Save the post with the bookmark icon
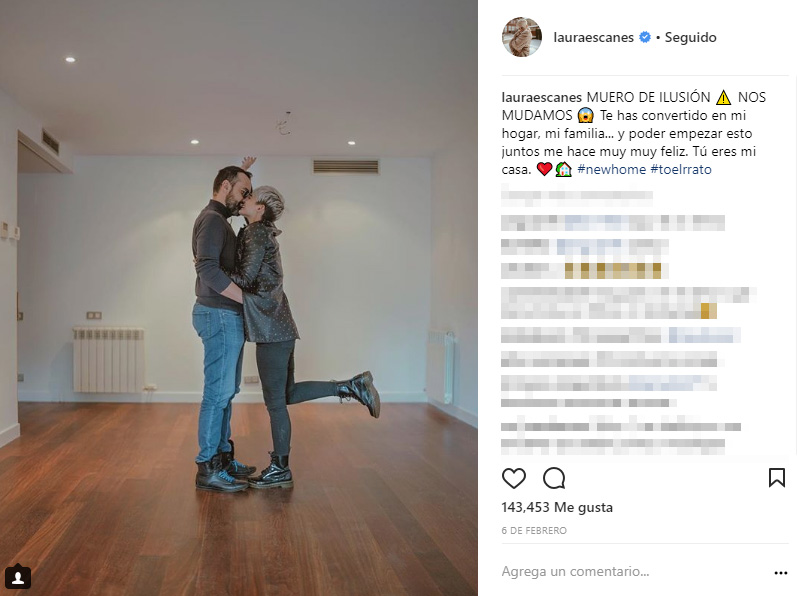Screen dimensions: 797x596 coord(776,478)
